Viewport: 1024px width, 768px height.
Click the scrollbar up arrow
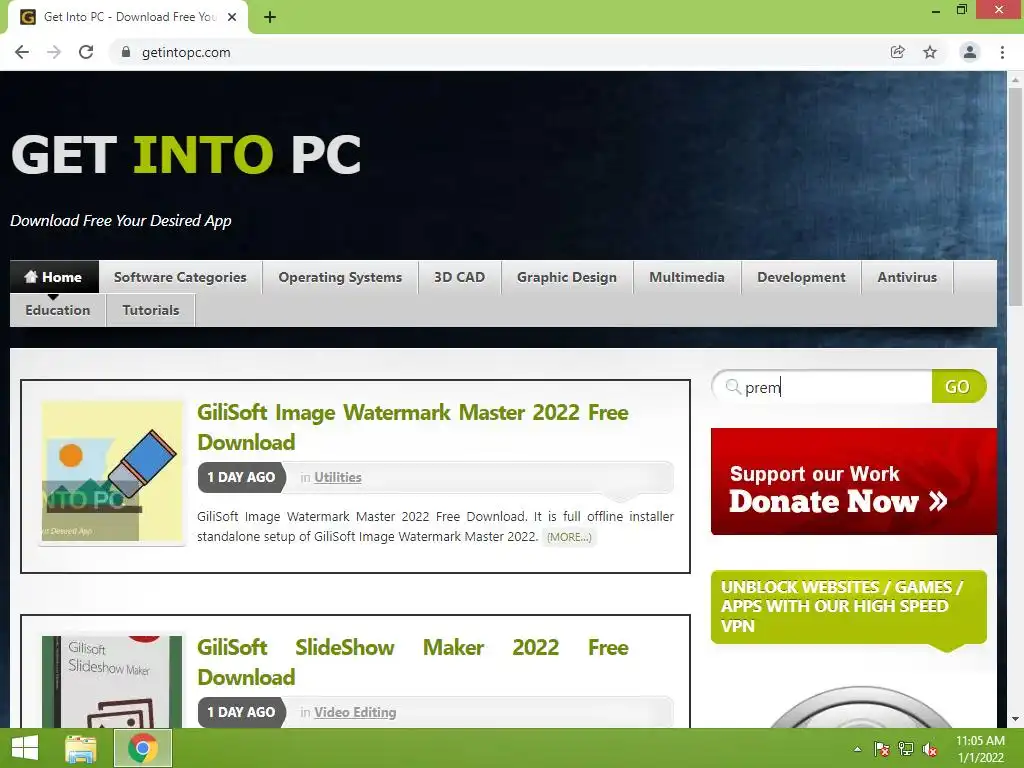(x=1015, y=80)
